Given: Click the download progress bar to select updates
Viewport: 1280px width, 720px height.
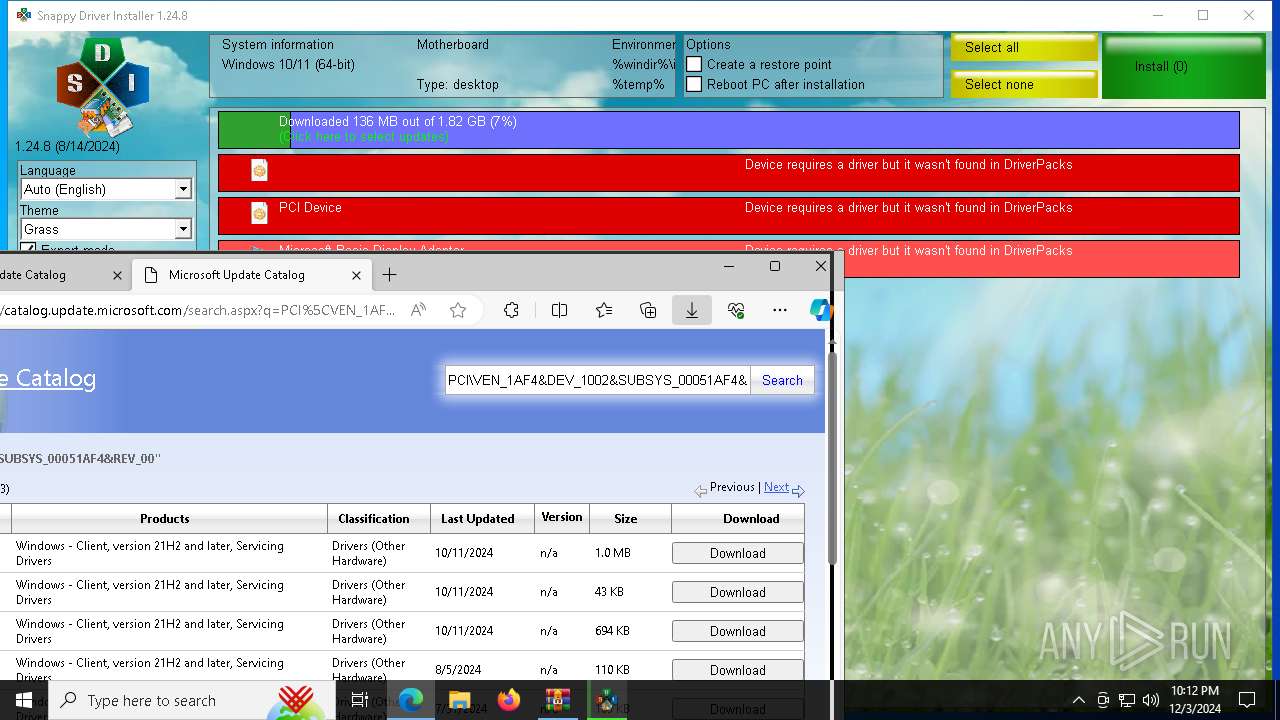Looking at the screenshot, I should pos(729,129).
